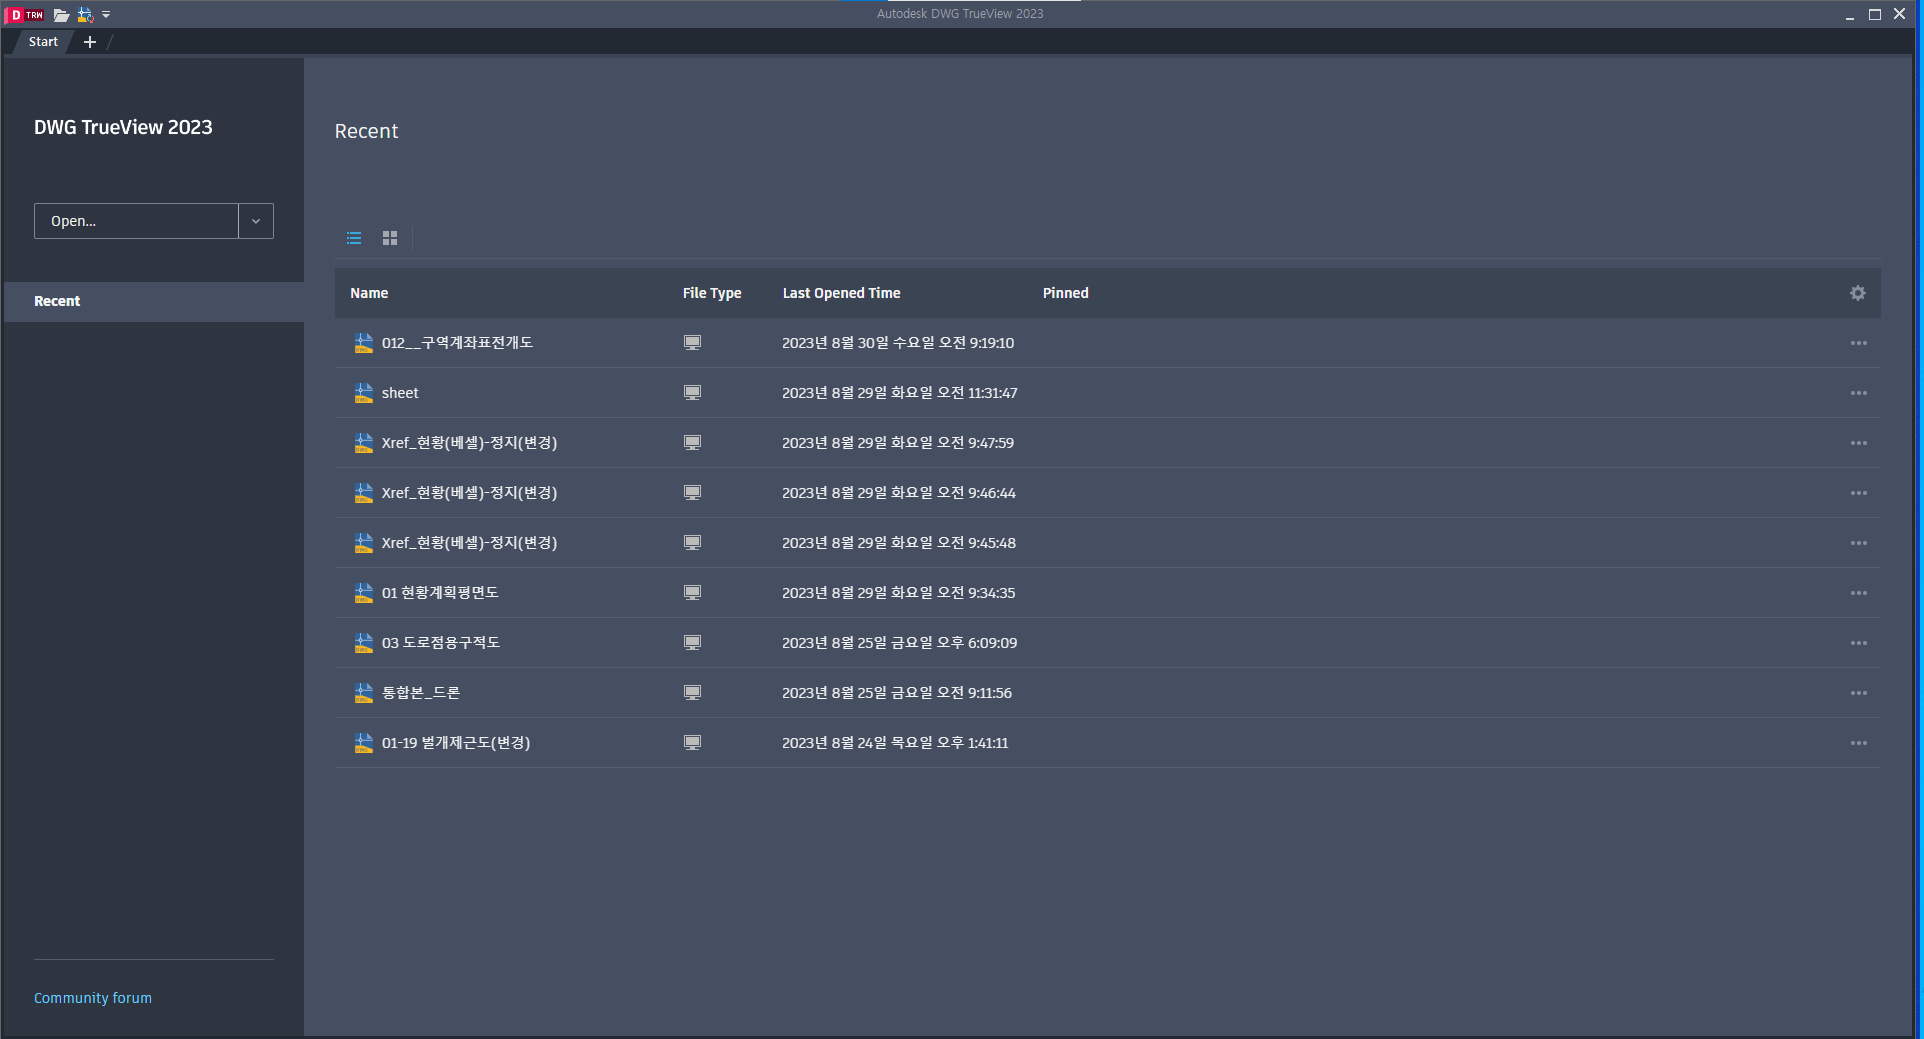
Task: Open more options for file opened 9:47:59
Action: point(1859,443)
